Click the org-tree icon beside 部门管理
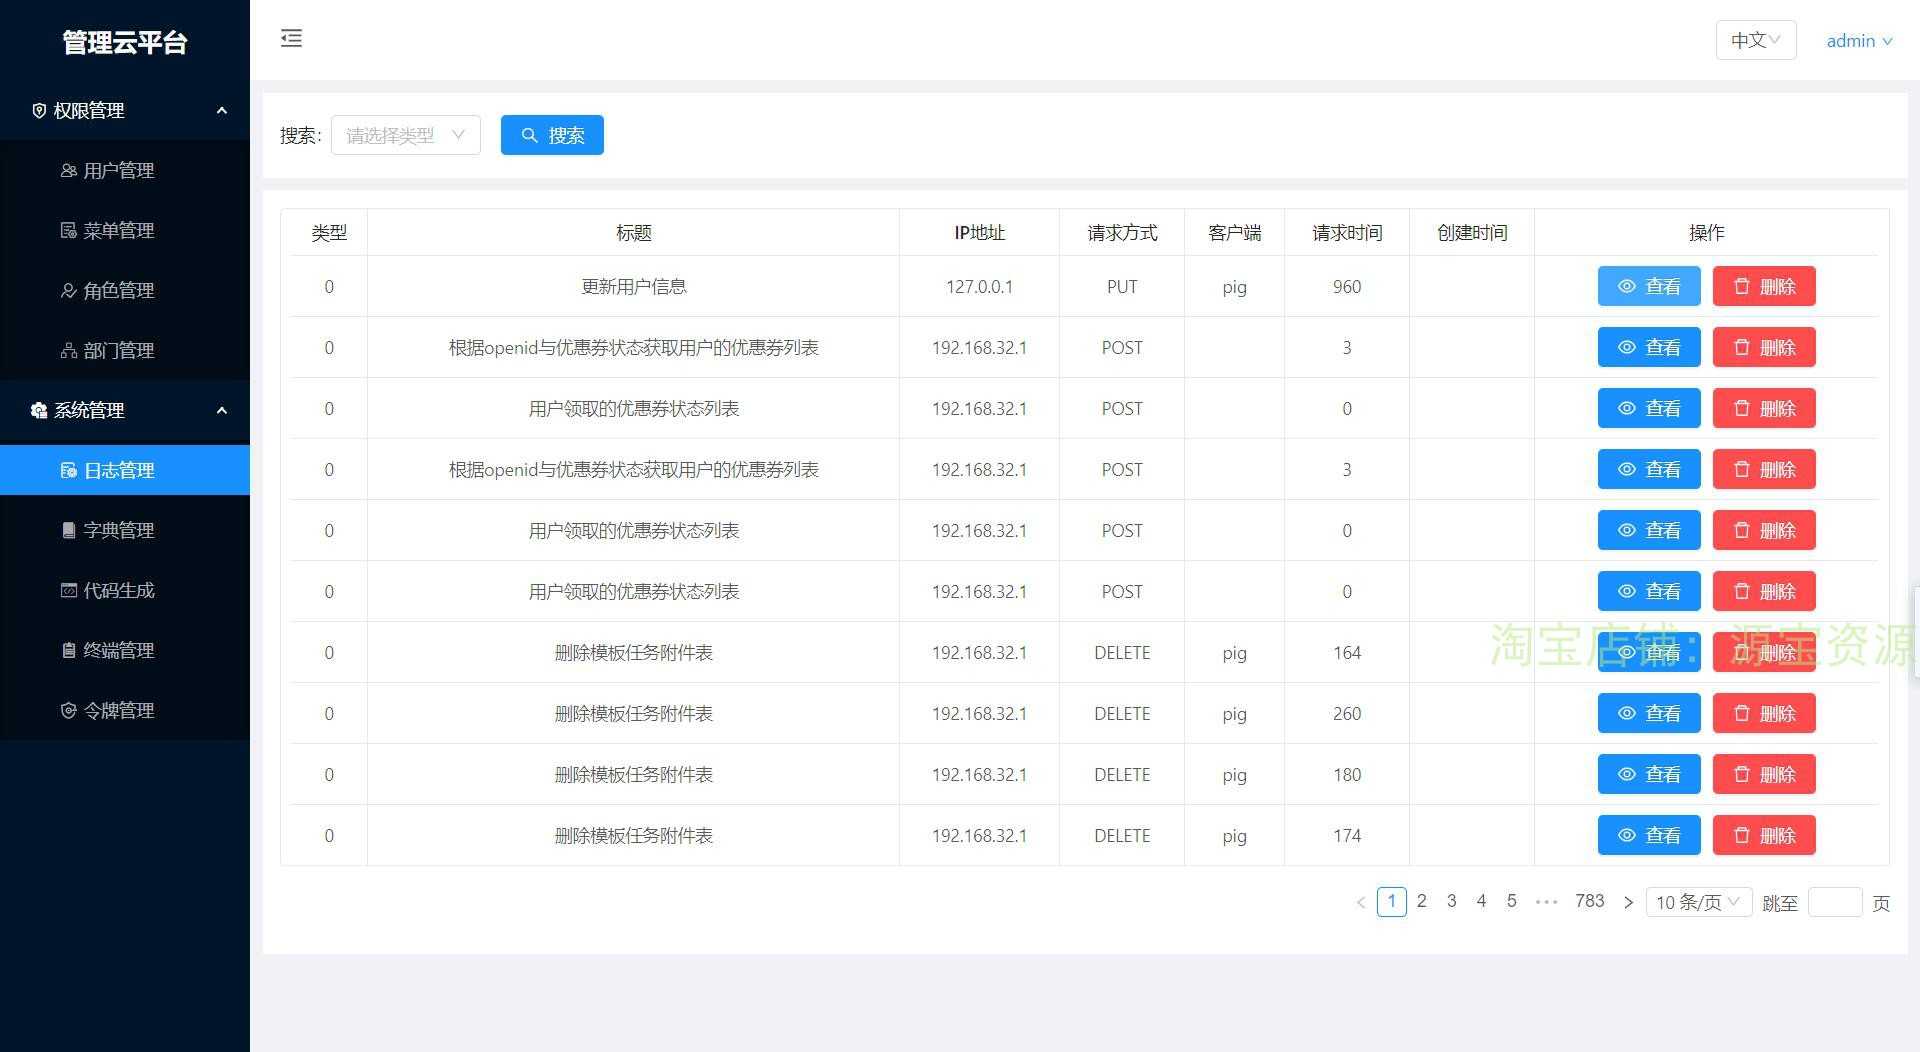Image resolution: width=1920 pixels, height=1052 pixels. tap(68, 350)
